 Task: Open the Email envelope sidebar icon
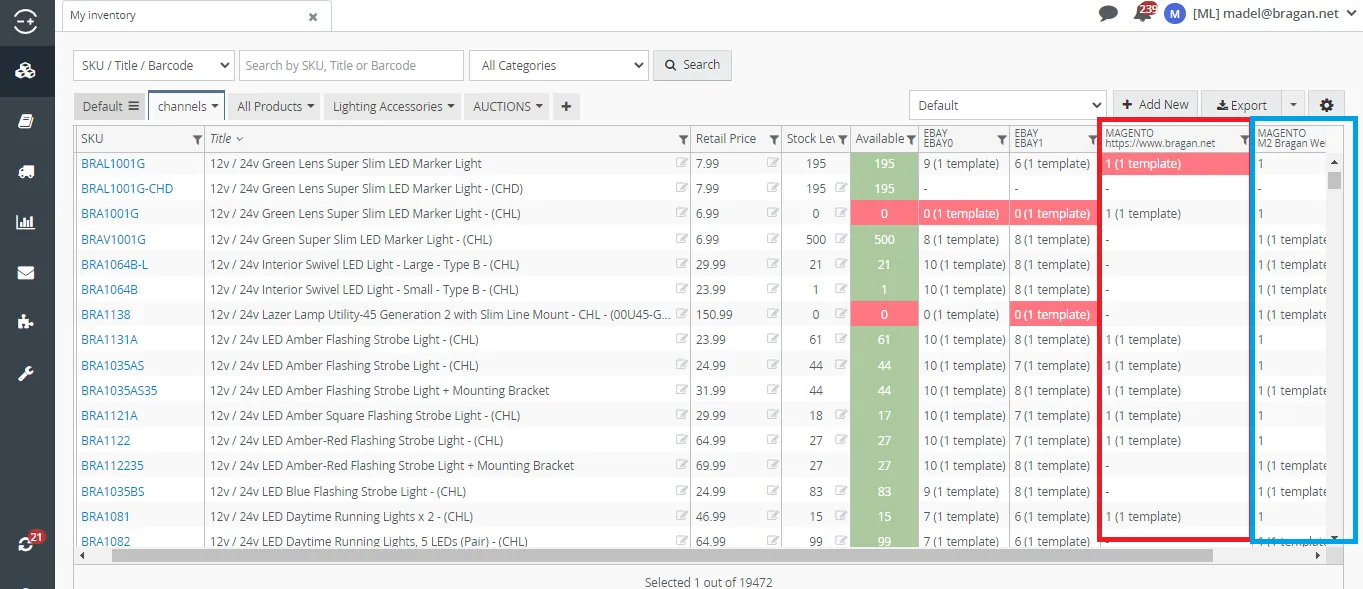coord(26,272)
